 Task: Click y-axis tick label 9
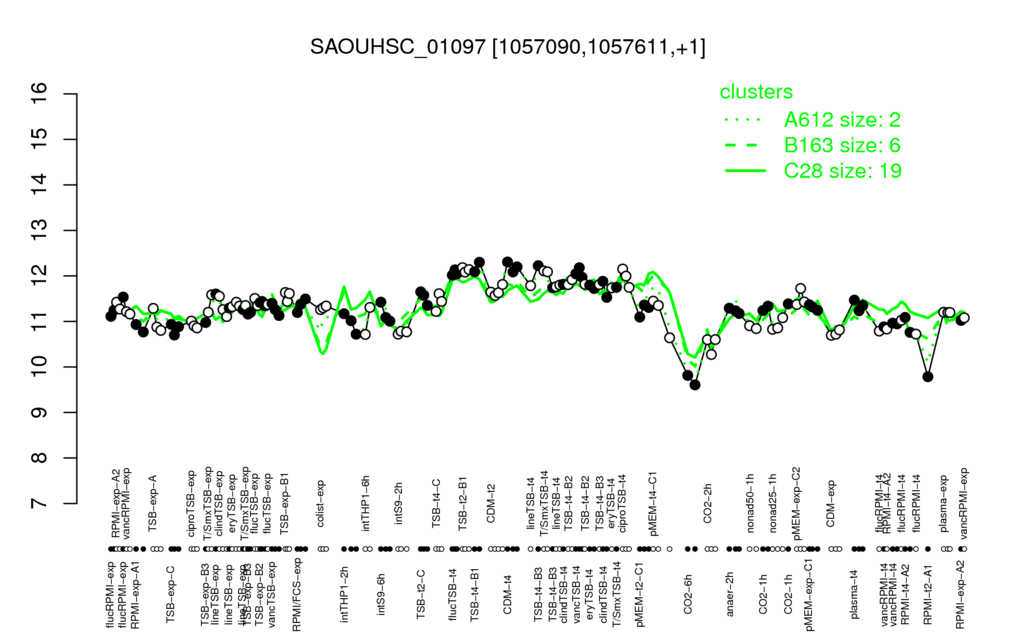tap(39, 413)
